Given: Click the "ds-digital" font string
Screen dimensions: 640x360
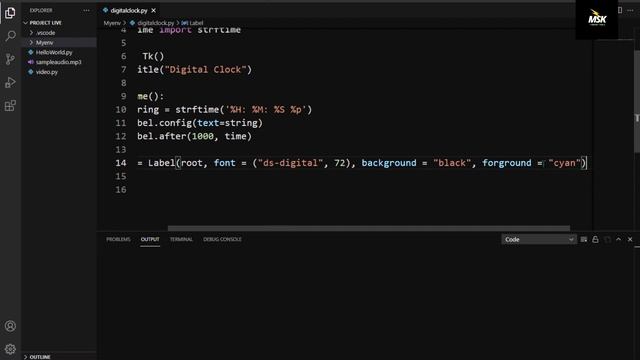Looking at the screenshot, I should [x=290, y=163].
